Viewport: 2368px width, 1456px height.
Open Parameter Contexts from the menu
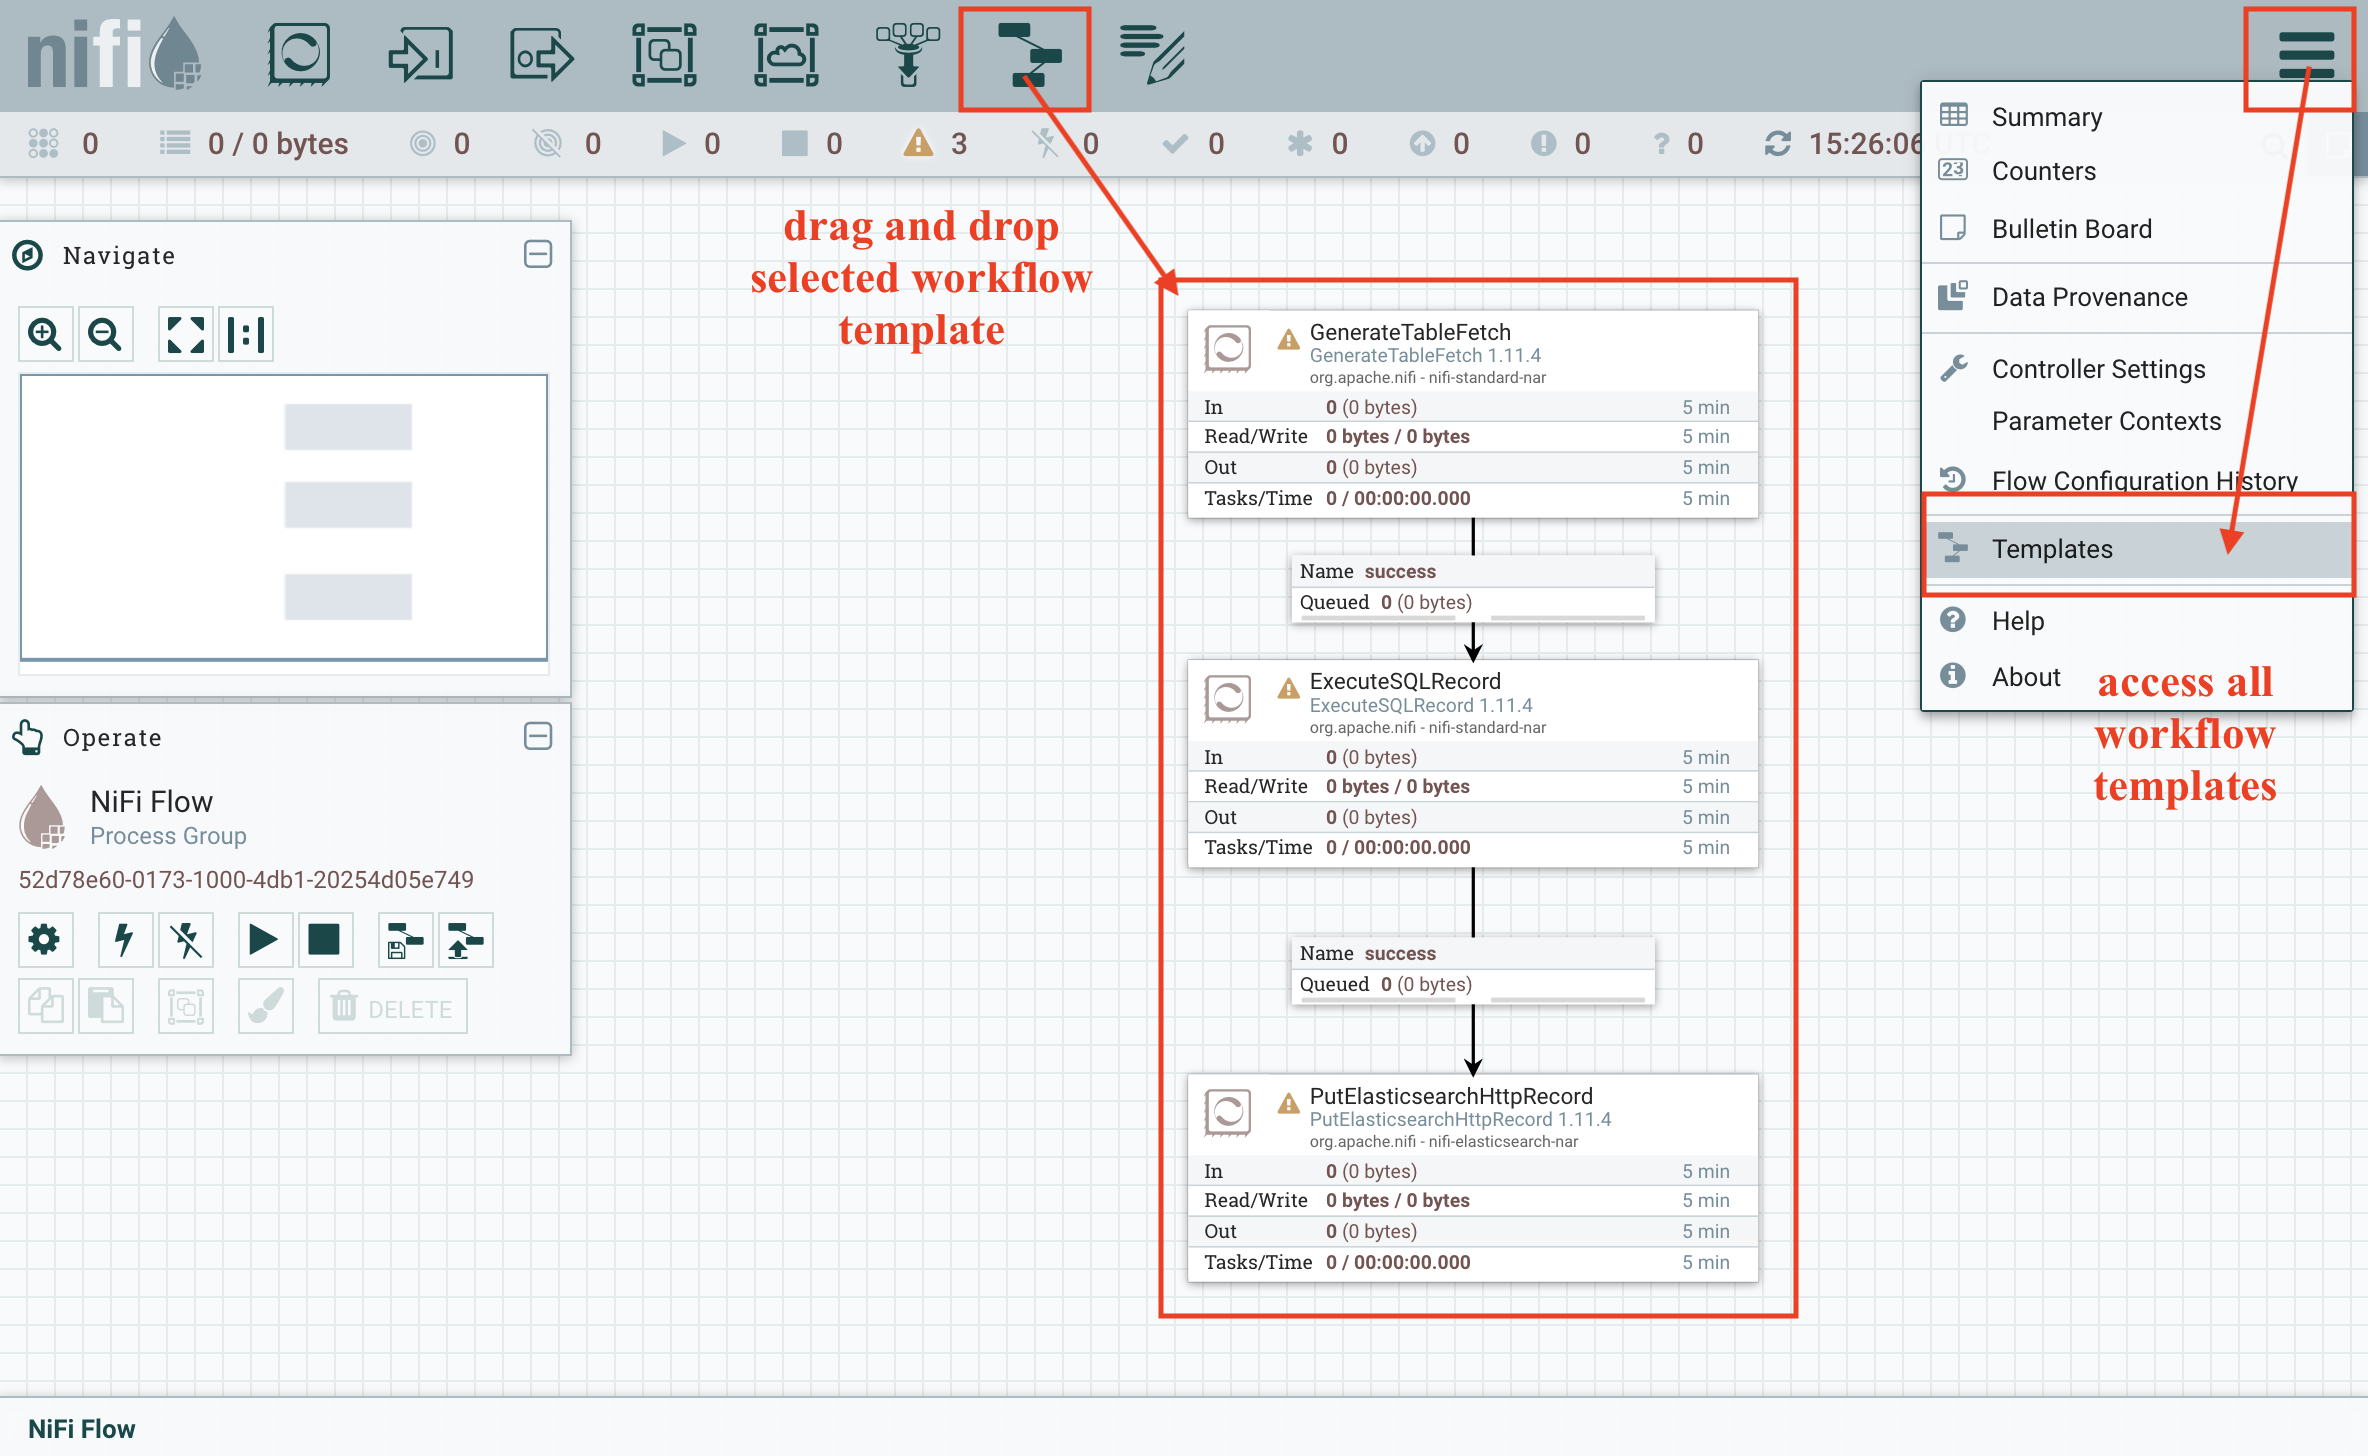click(x=2136, y=421)
